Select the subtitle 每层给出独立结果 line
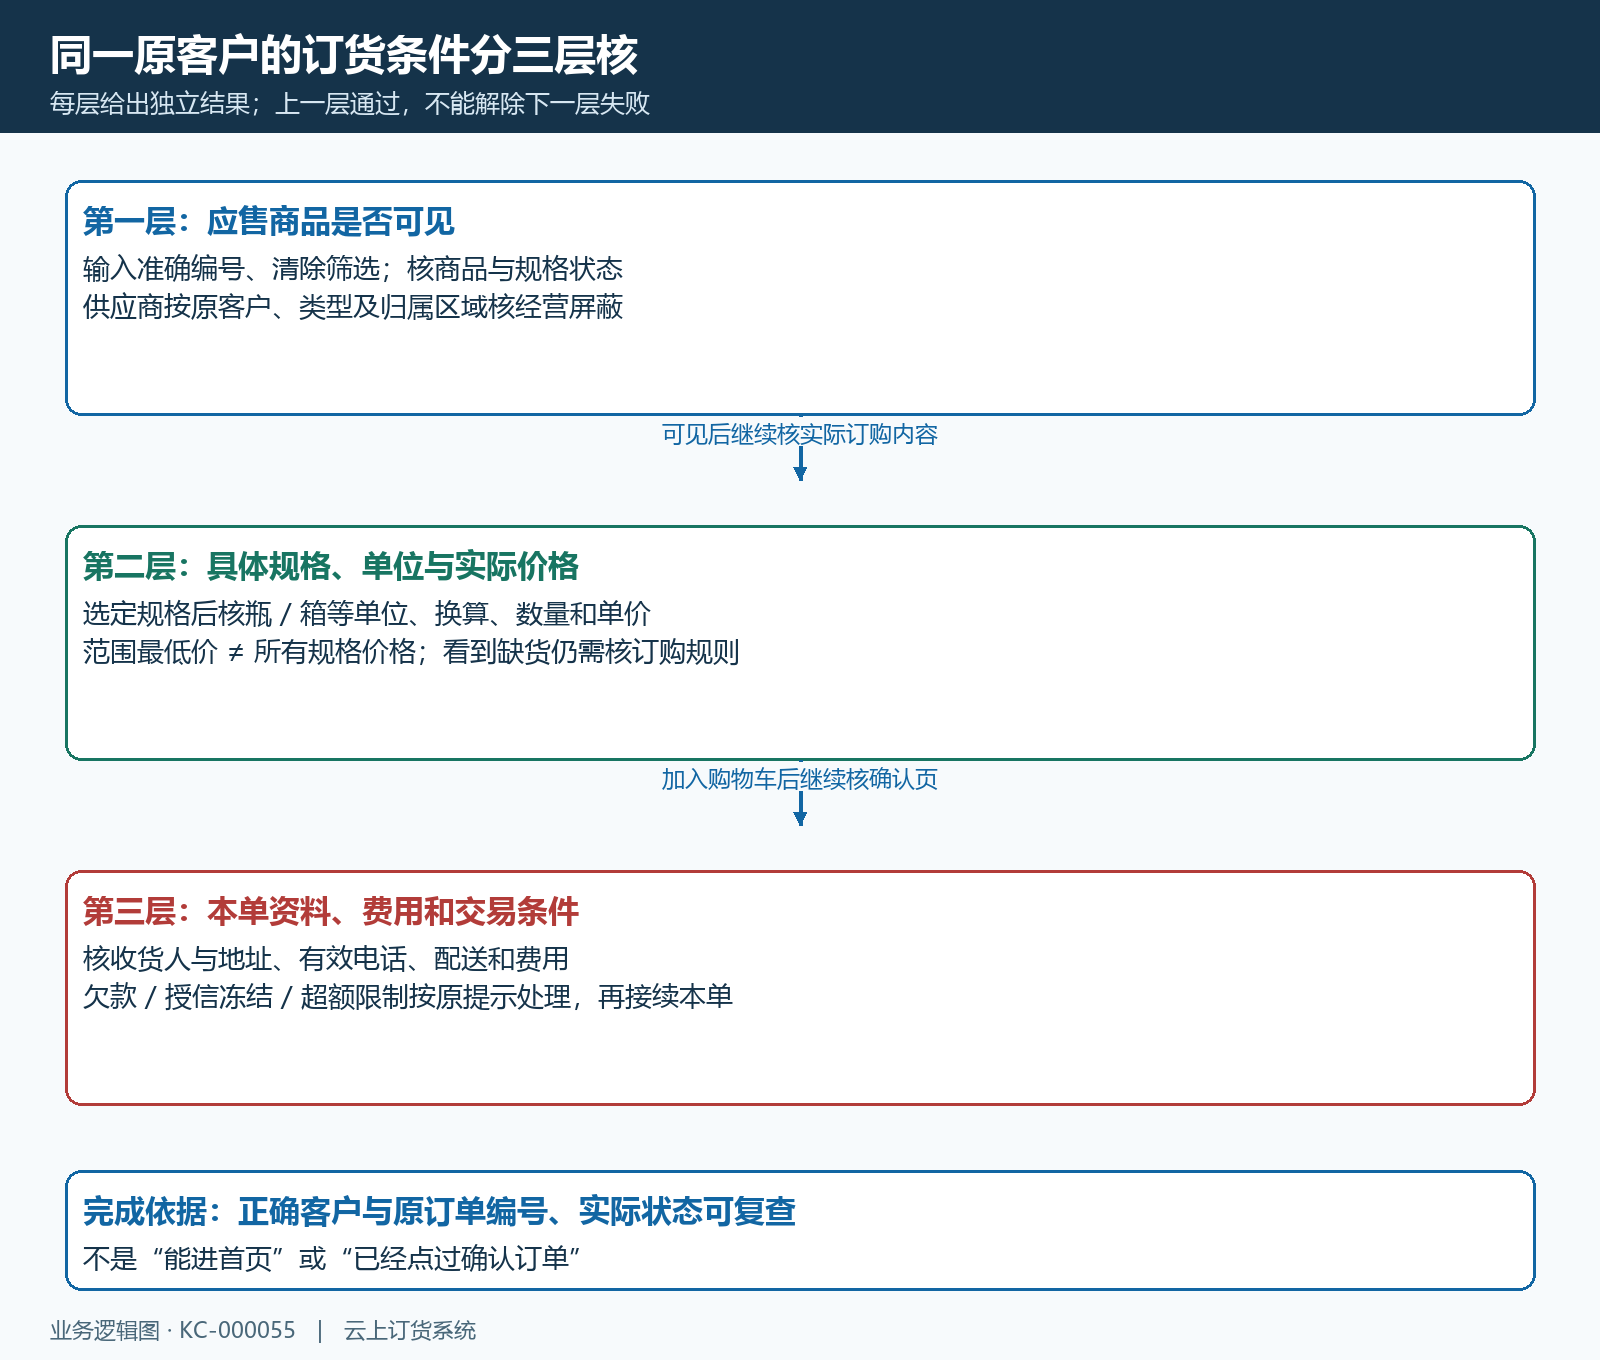 point(350,104)
